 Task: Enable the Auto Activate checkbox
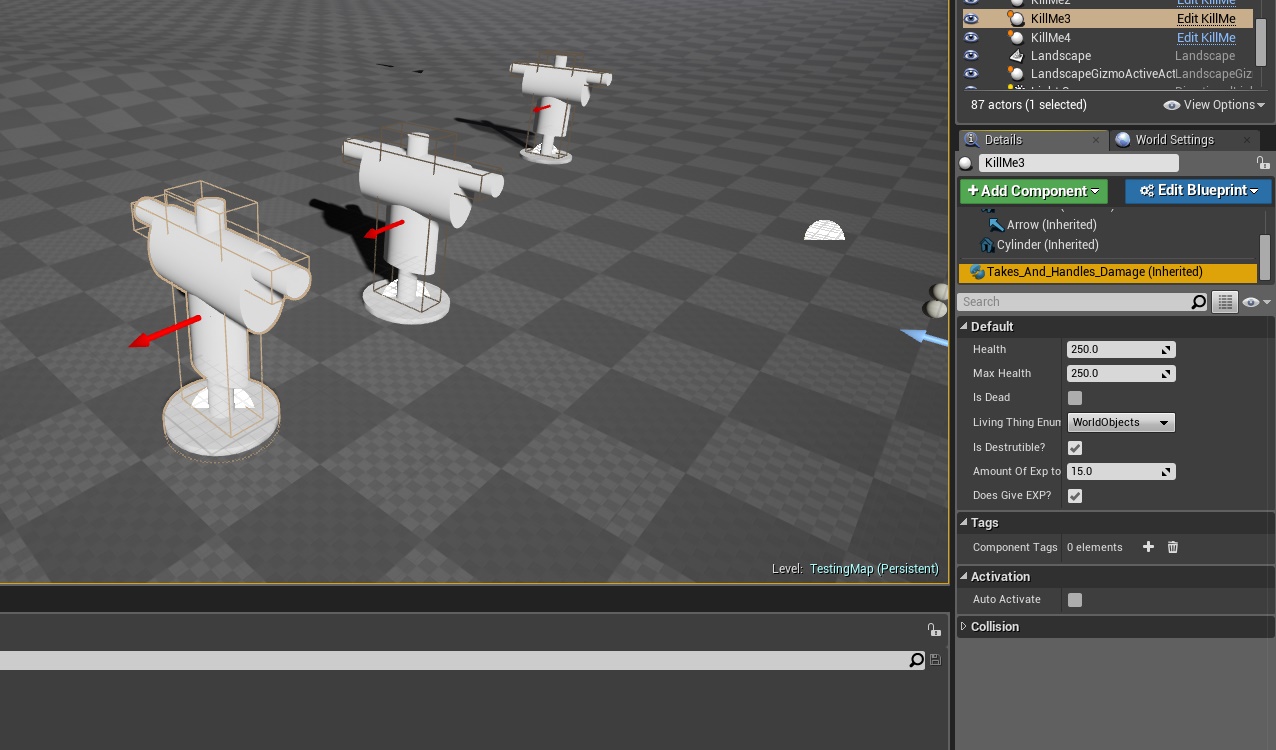click(x=1075, y=600)
